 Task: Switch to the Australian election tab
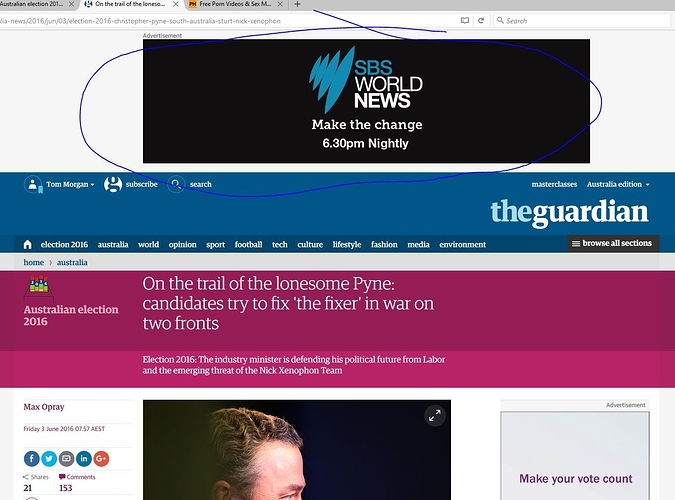click(31, 4)
